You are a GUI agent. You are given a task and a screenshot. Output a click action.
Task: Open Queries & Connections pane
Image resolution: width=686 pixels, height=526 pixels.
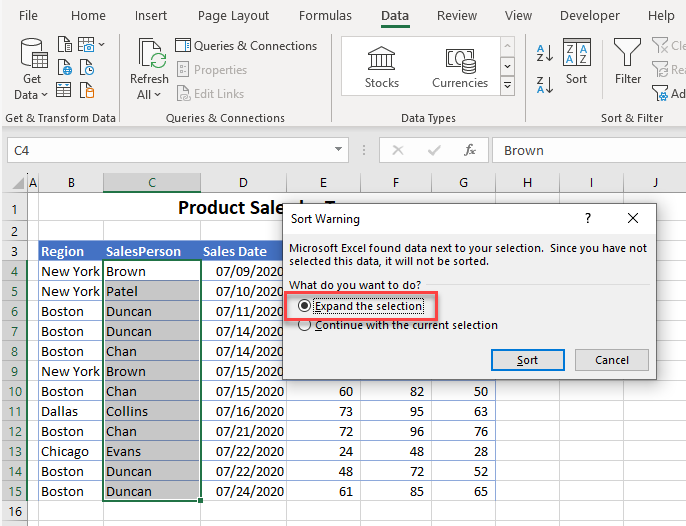[246, 46]
